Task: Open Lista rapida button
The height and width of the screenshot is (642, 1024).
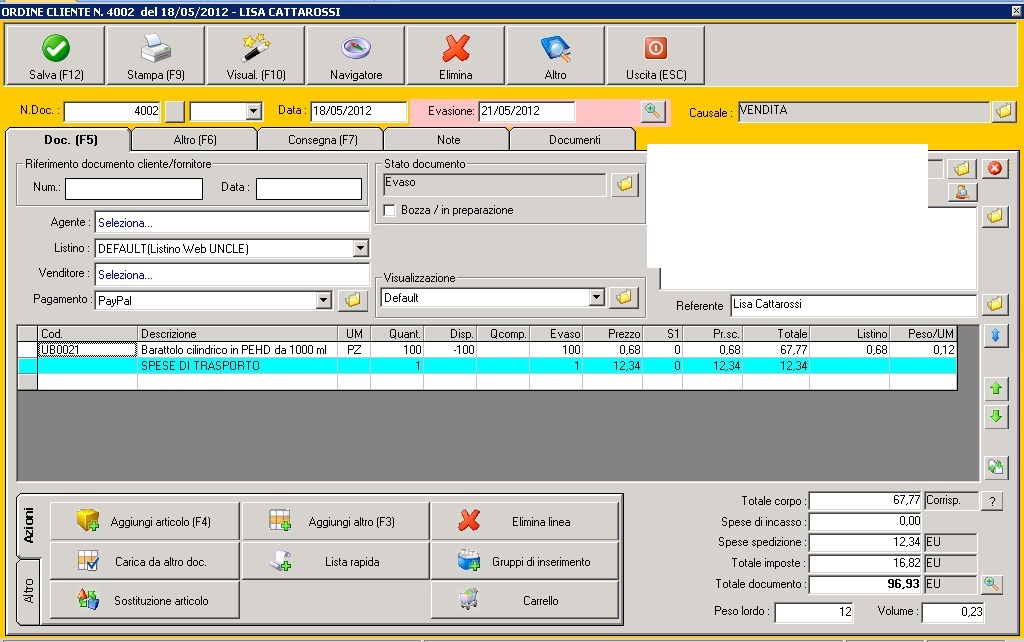Action: point(336,561)
